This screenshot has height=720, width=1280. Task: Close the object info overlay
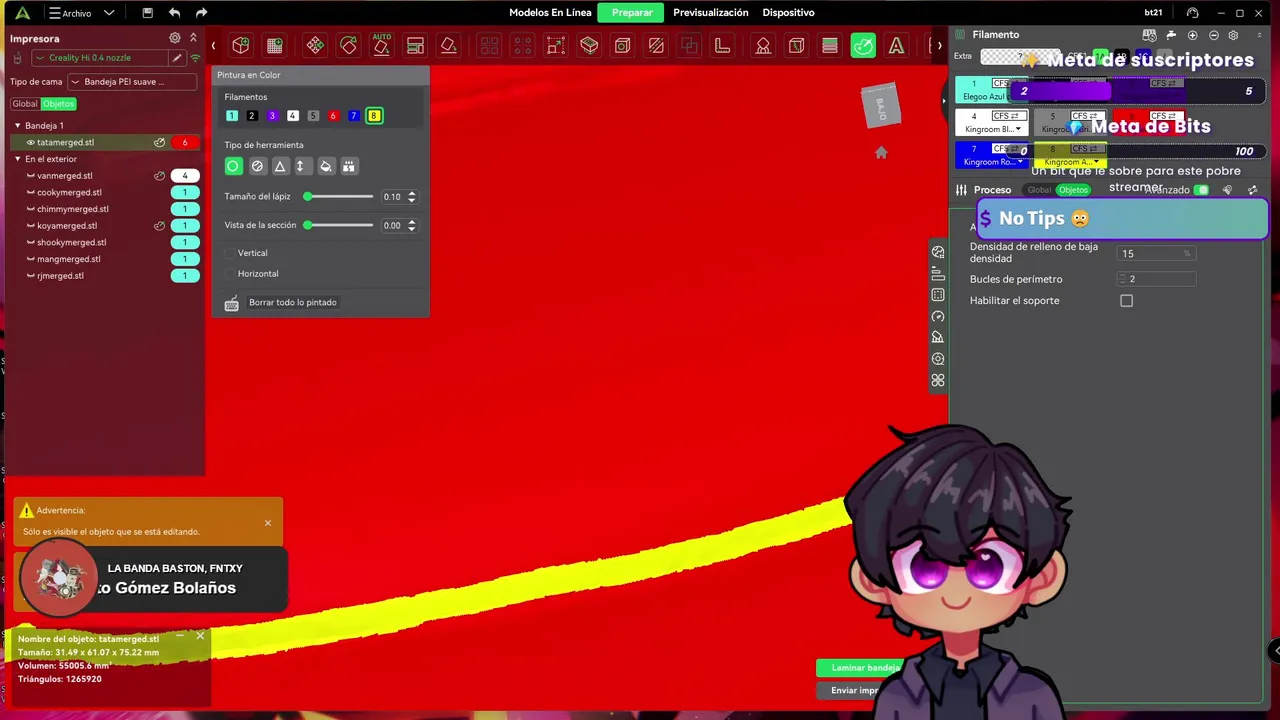(x=200, y=636)
